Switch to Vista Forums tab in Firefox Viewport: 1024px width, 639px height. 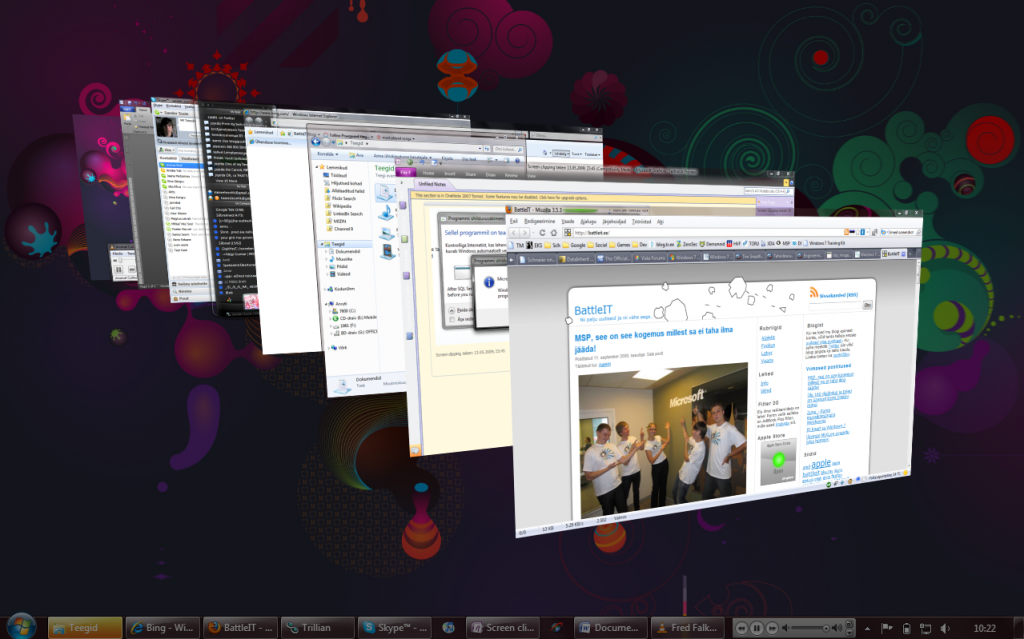pos(648,257)
